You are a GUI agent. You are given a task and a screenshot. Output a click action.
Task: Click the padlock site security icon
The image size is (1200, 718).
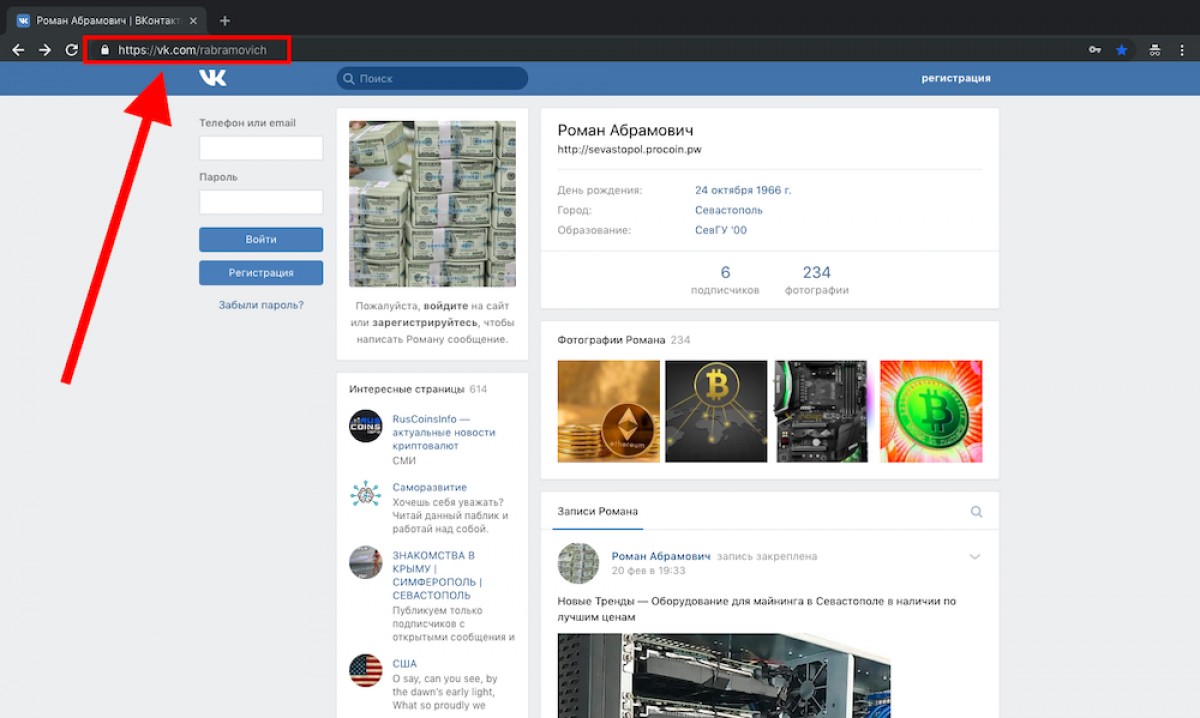pyautogui.click(x=103, y=50)
